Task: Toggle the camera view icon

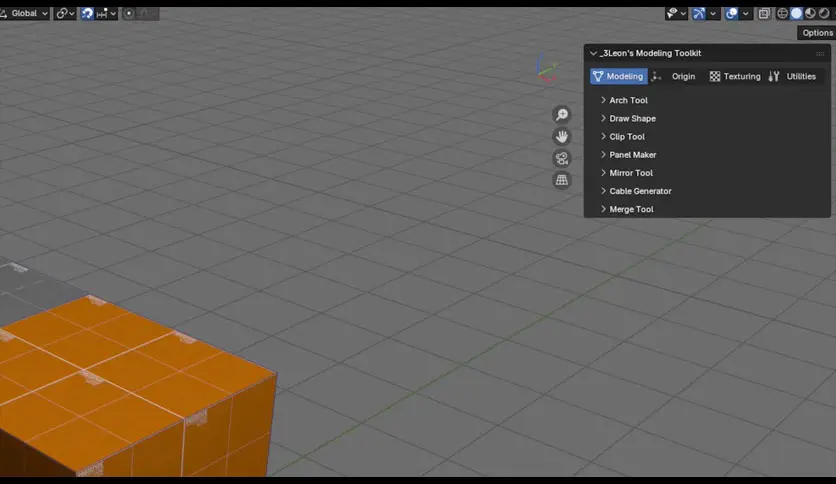Action: pyautogui.click(x=561, y=158)
